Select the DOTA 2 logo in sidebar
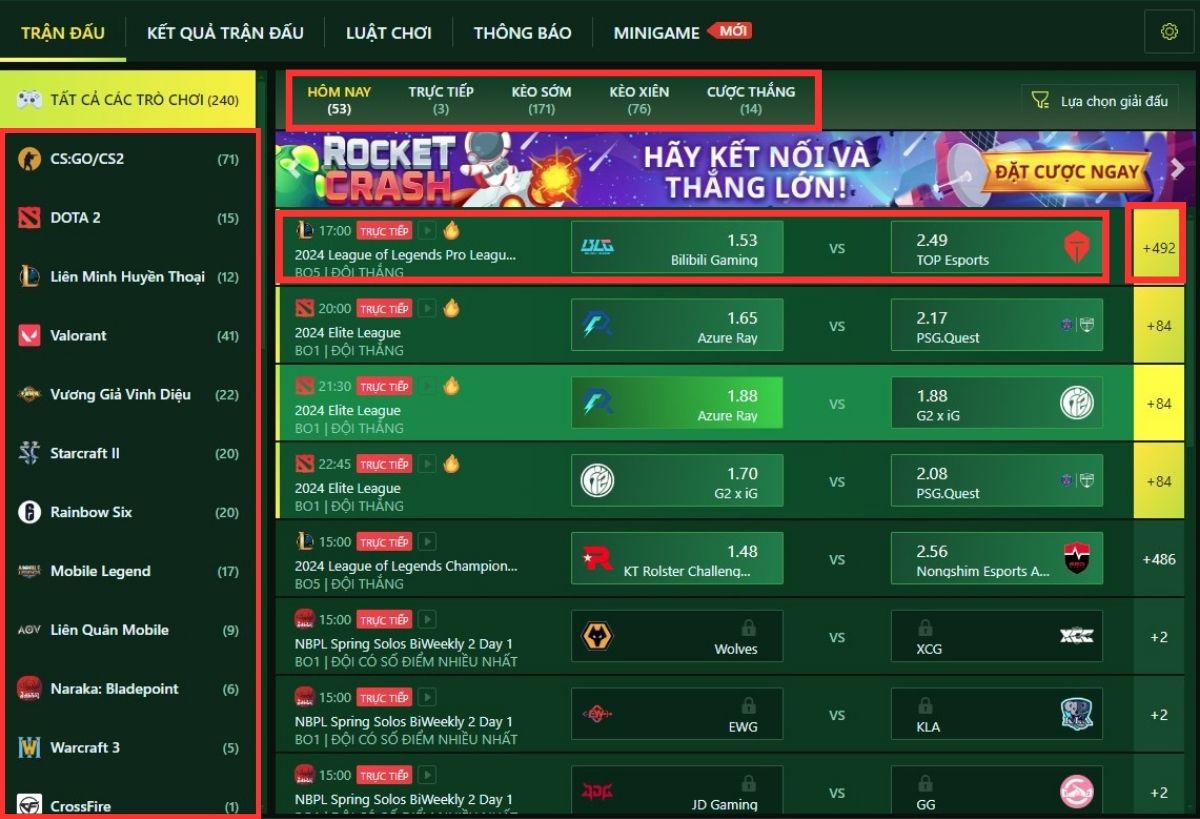 30,218
